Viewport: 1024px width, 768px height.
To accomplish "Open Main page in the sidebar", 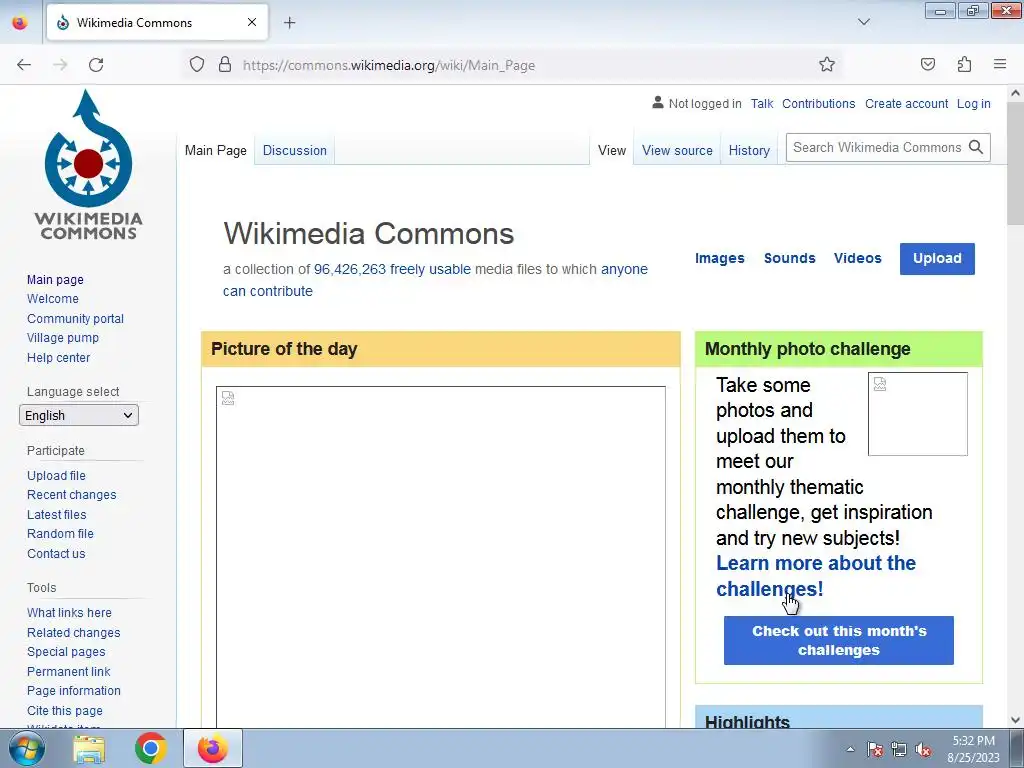I will point(55,280).
